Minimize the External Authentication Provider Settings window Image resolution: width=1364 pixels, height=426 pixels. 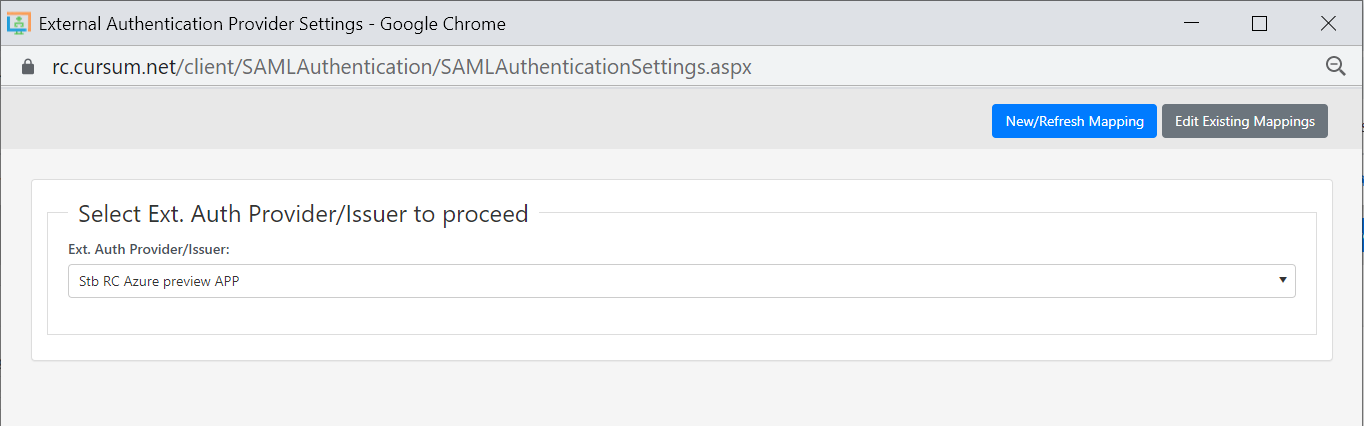pyautogui.click(x=1190, y=23)
